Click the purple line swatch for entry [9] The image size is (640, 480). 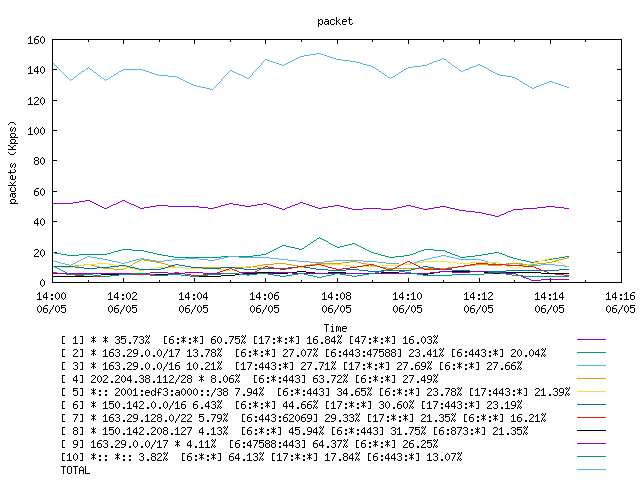point(591,444)
